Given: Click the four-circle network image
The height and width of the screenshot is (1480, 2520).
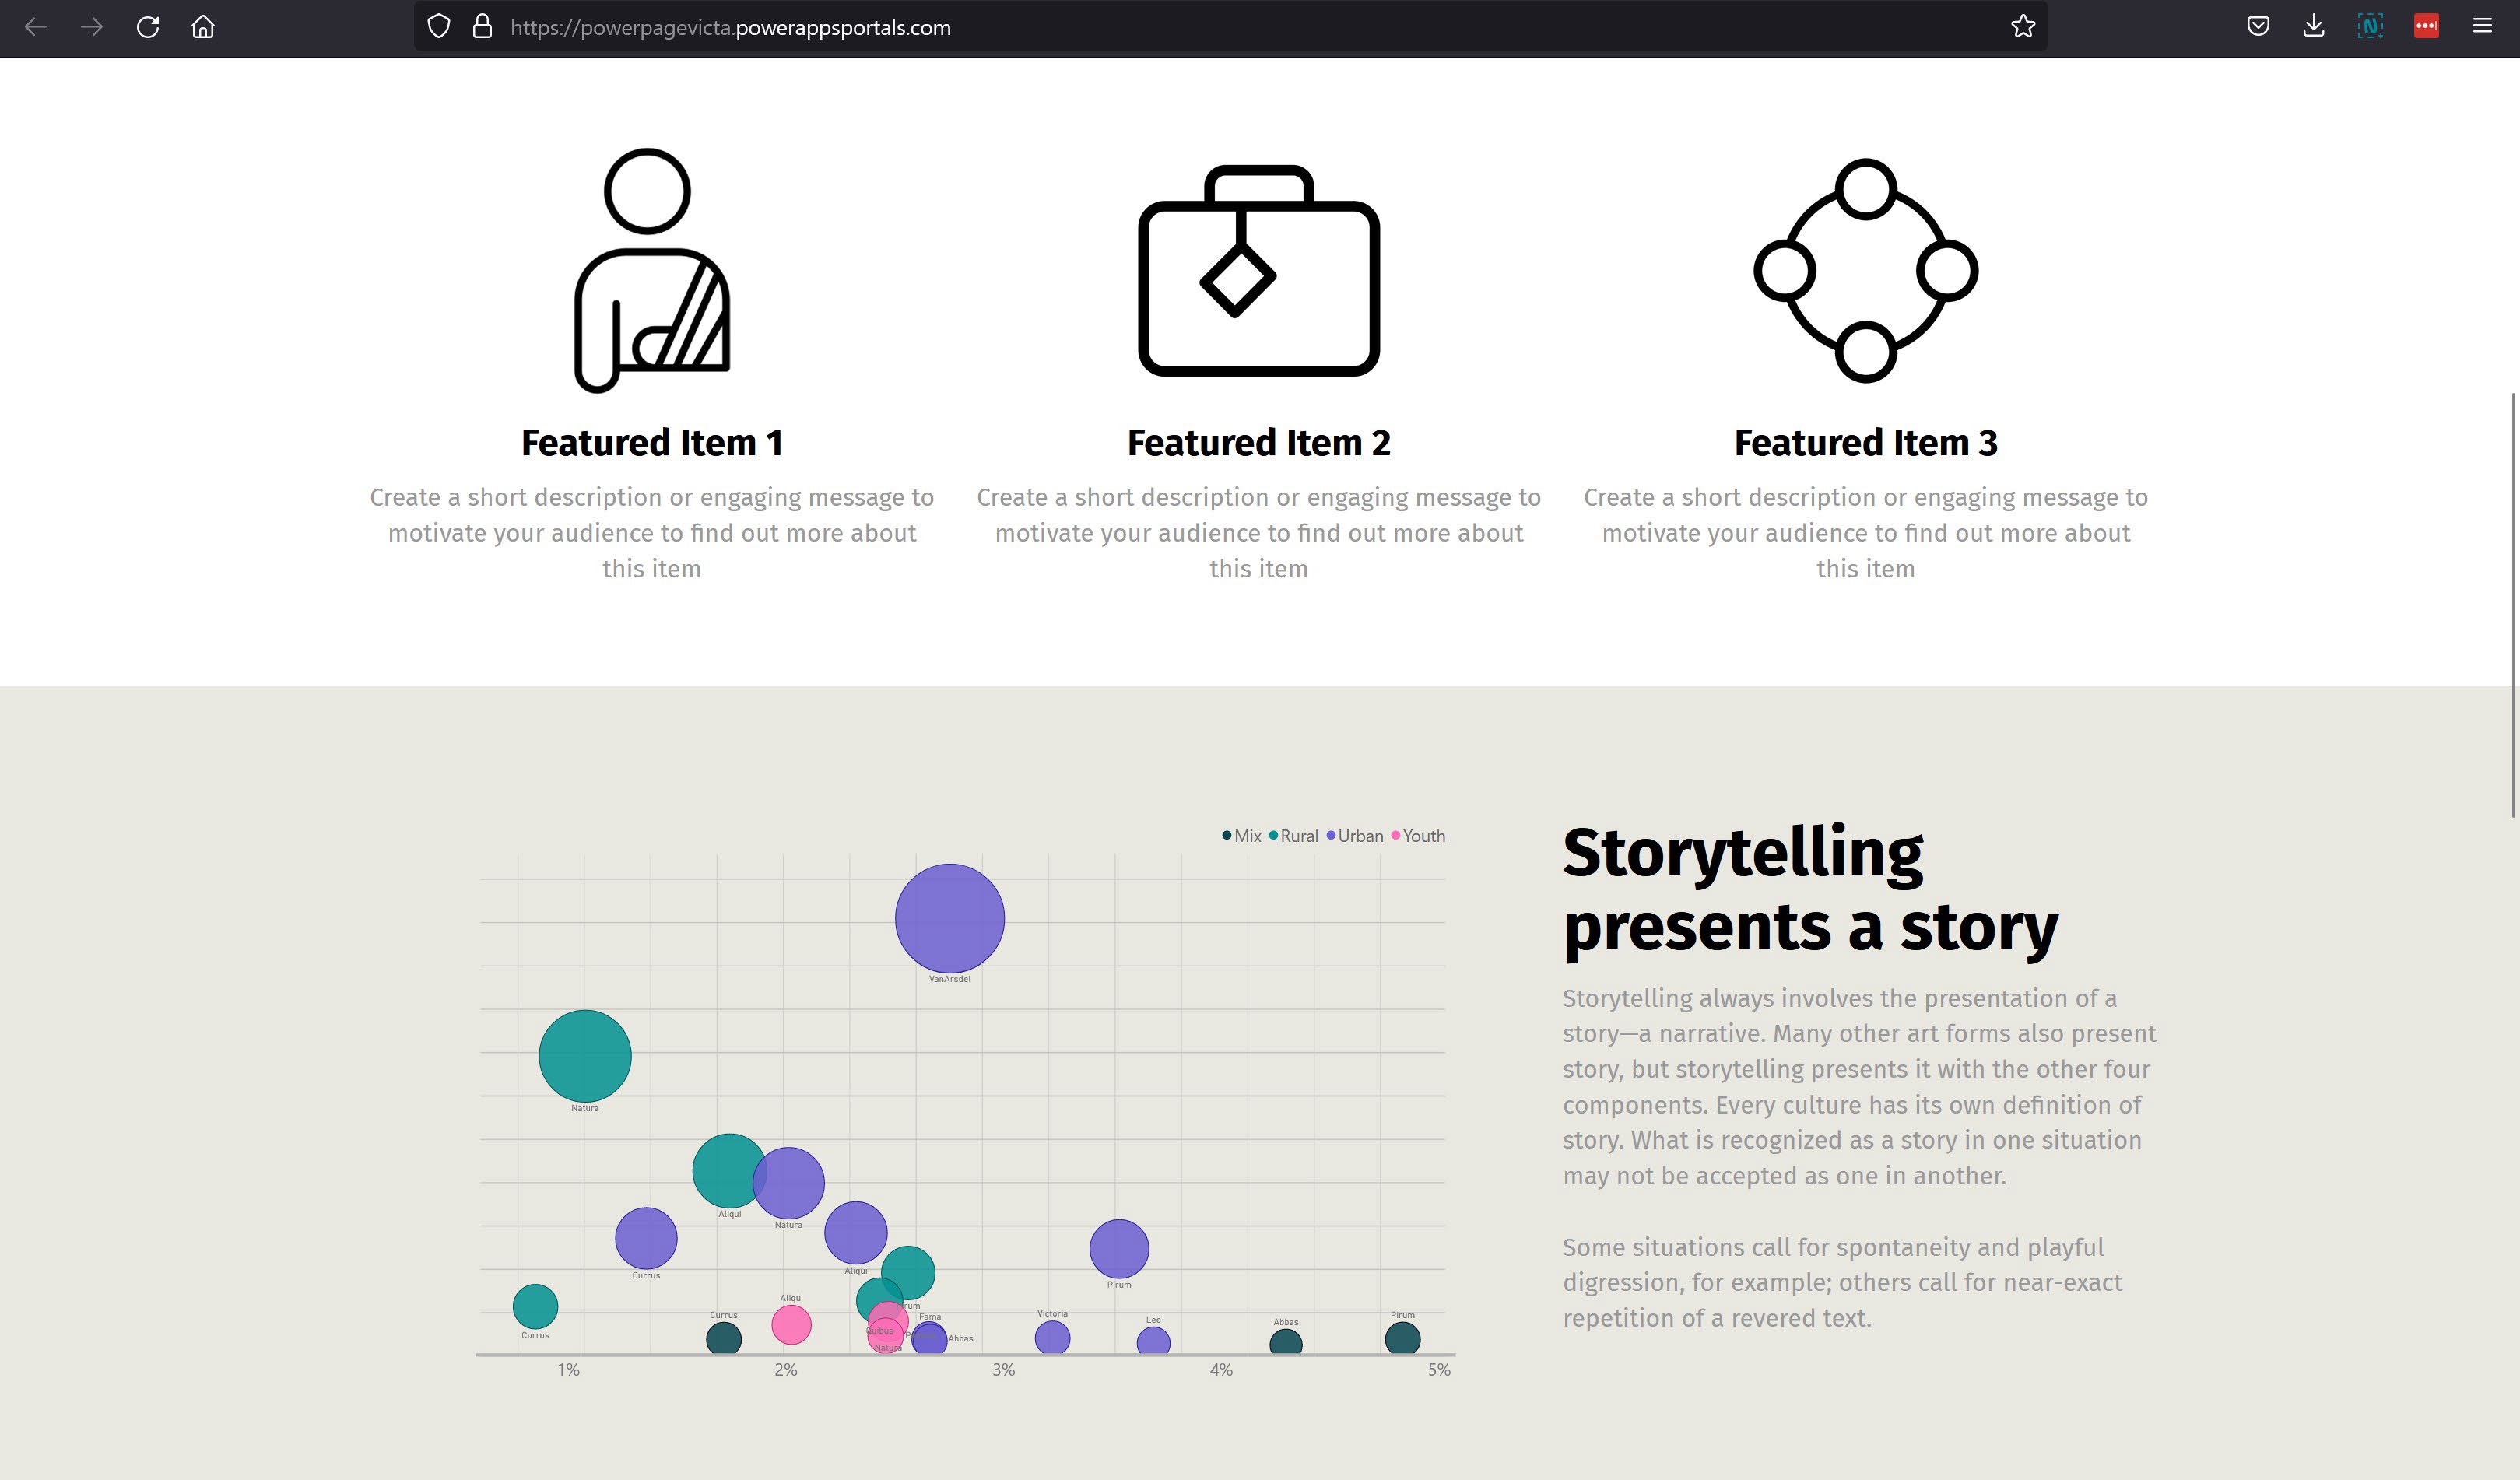Looking at the screenshot, I should [x=1866, y=270].
